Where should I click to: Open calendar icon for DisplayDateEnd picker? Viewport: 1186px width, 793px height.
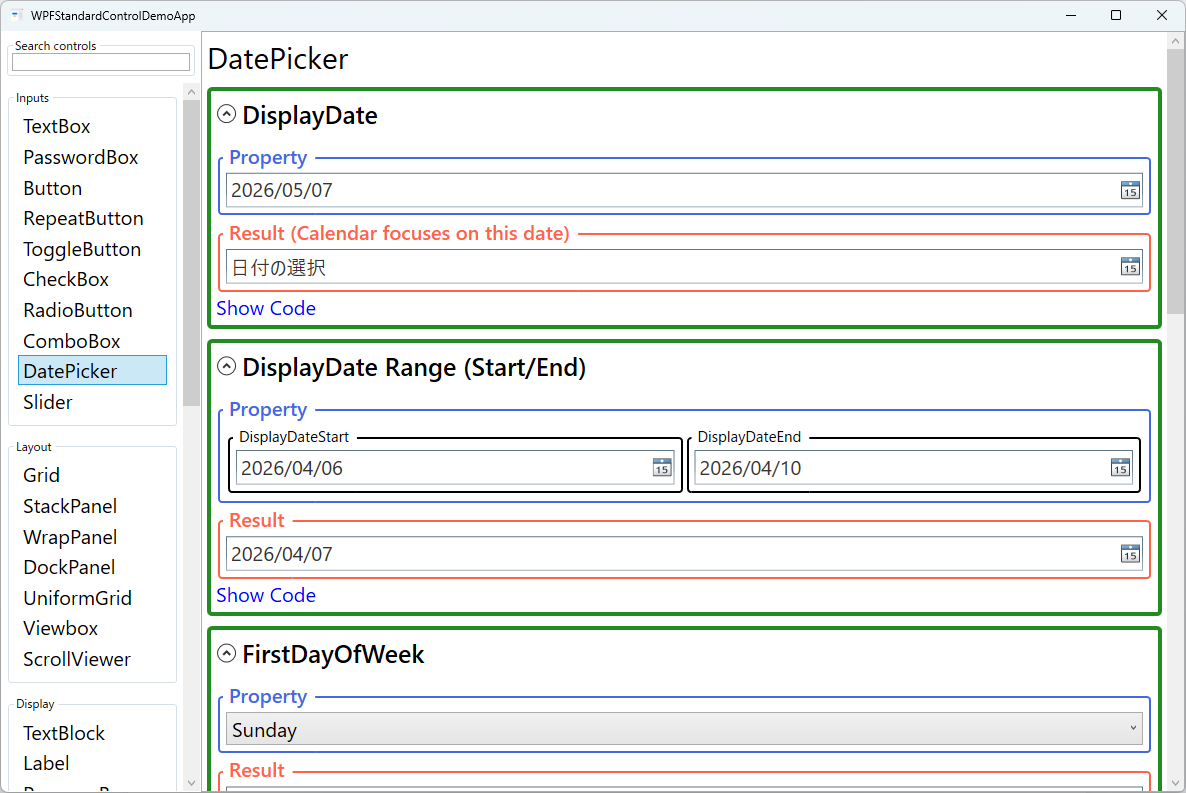point(1120,468)
